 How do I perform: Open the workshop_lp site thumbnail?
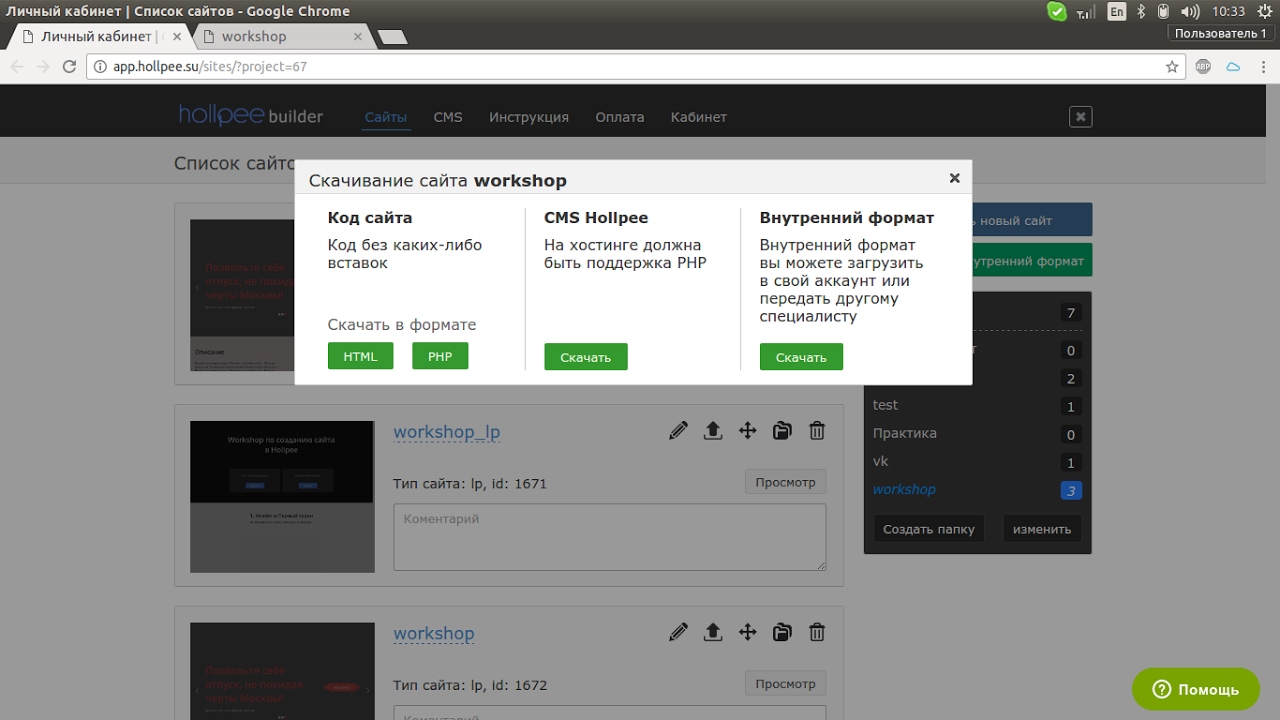tap(282, 497)
